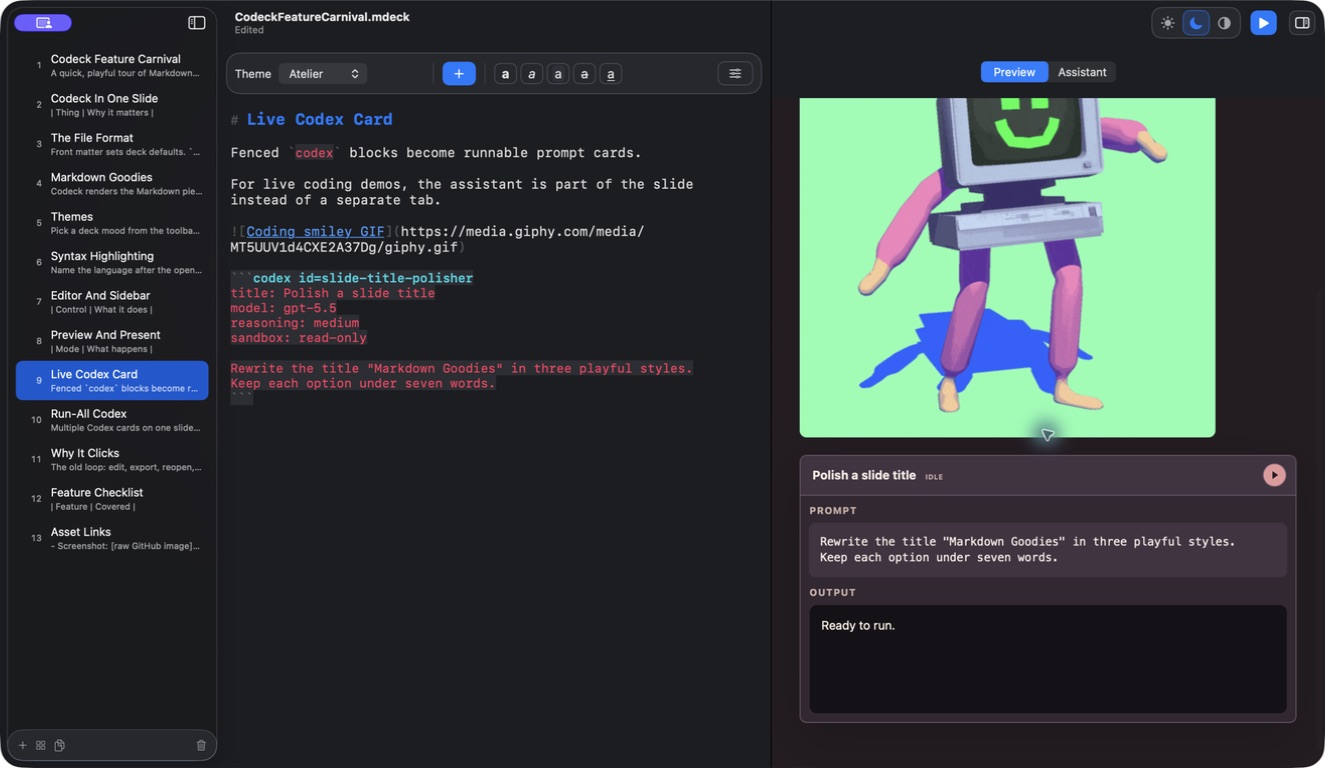The width and height of the screenshot is (1325, 768).
Task: Open slide 4 Markdown Goodies
Action: point(112,184)
